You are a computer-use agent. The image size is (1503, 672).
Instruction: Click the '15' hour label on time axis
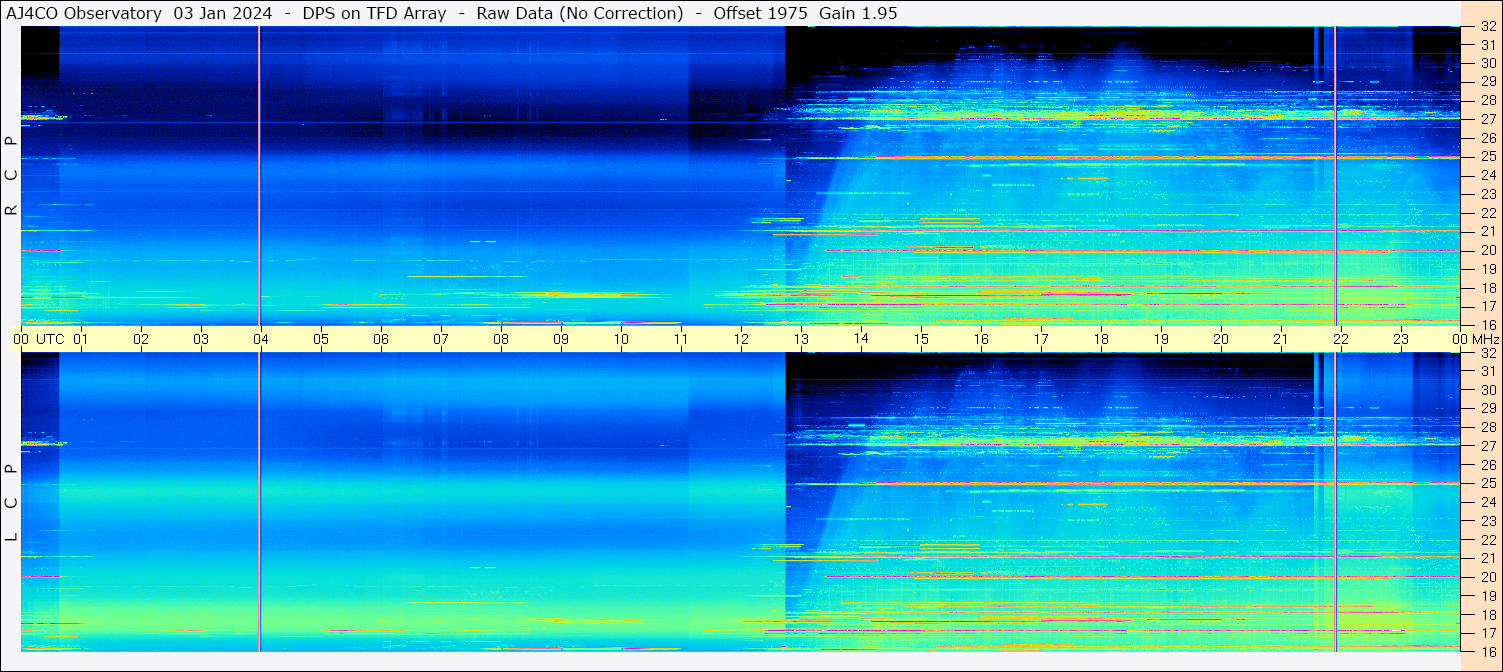921,339
